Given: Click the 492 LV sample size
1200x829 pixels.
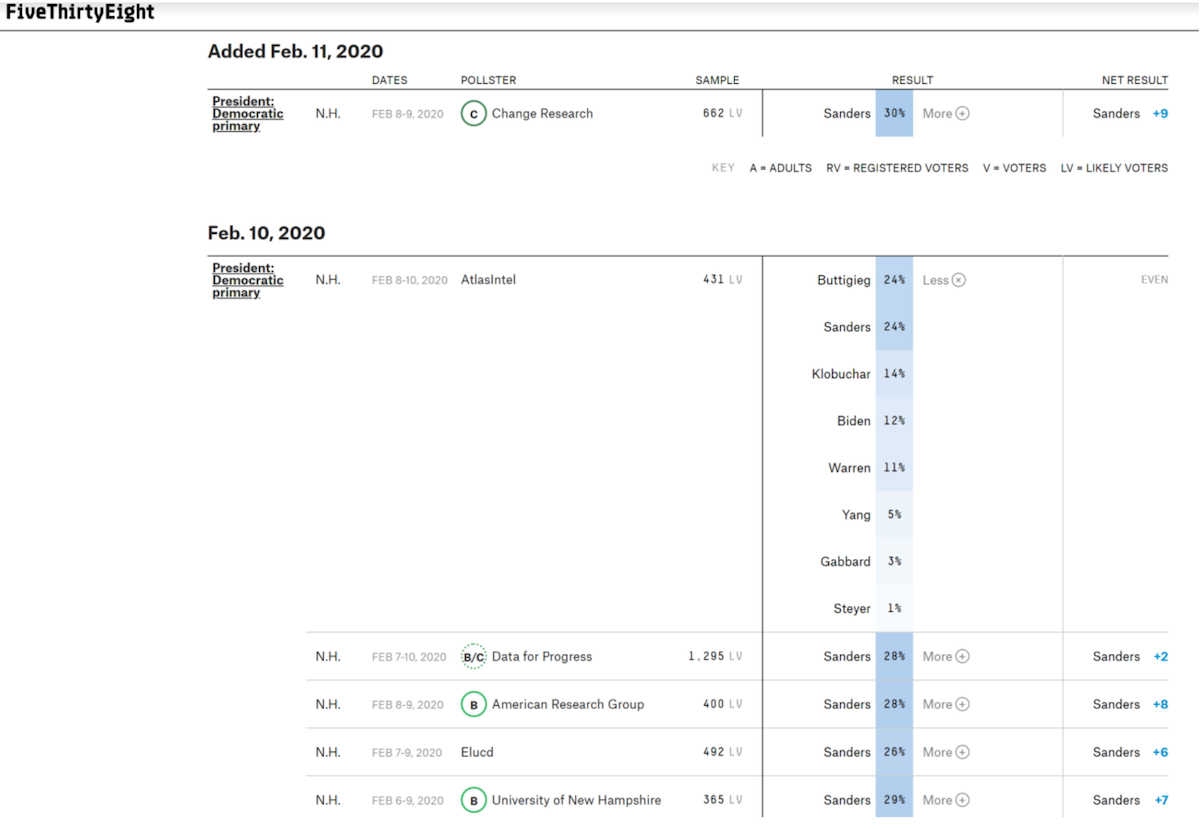Looking at the screenshot, I should tap(722, 752).
